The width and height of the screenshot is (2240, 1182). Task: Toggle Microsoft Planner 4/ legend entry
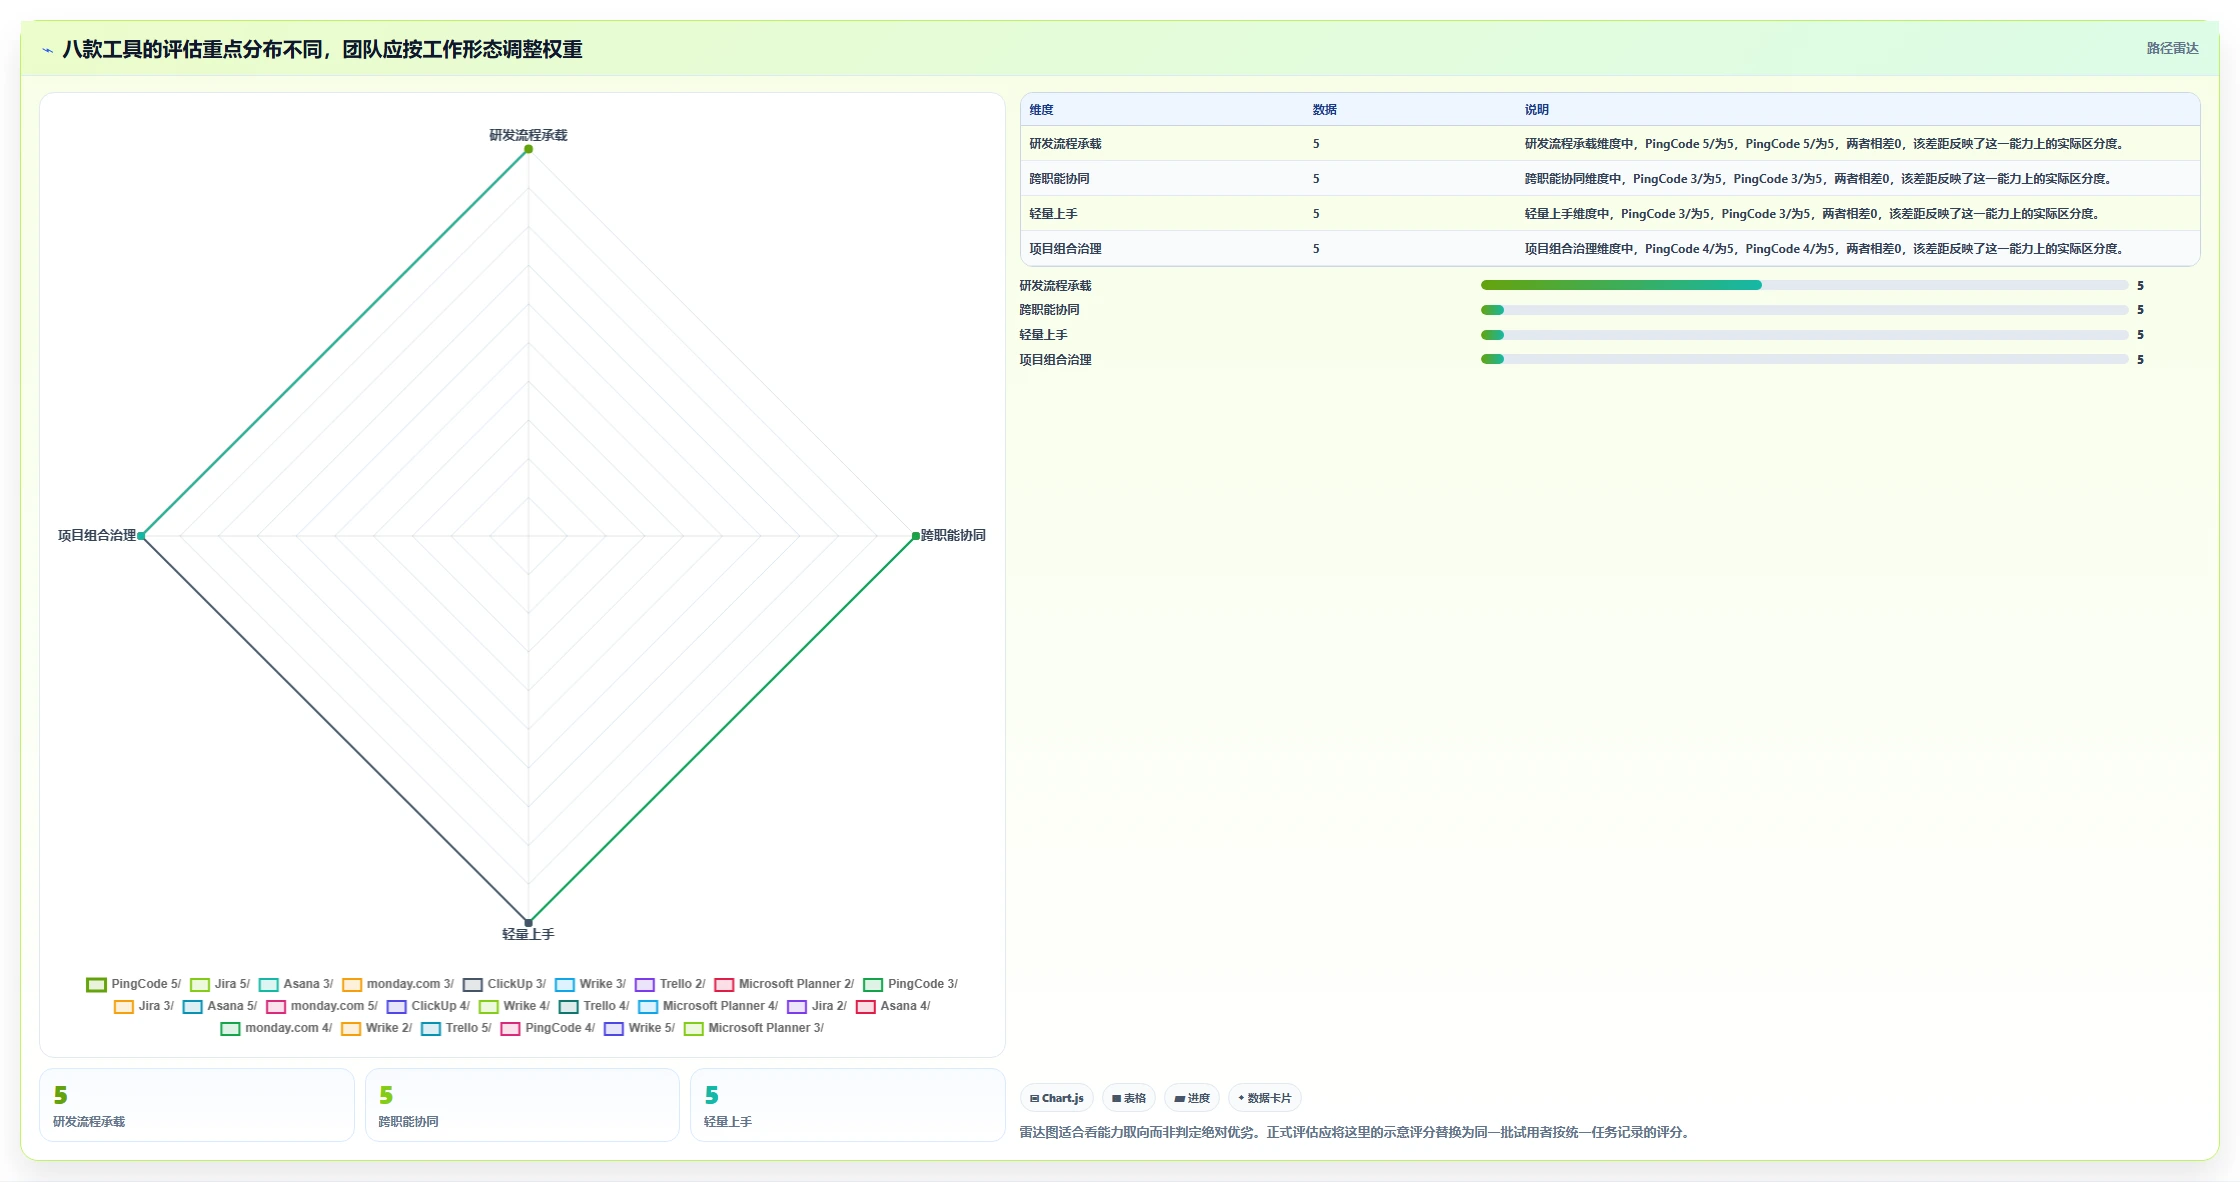[x=708, y=1006]
